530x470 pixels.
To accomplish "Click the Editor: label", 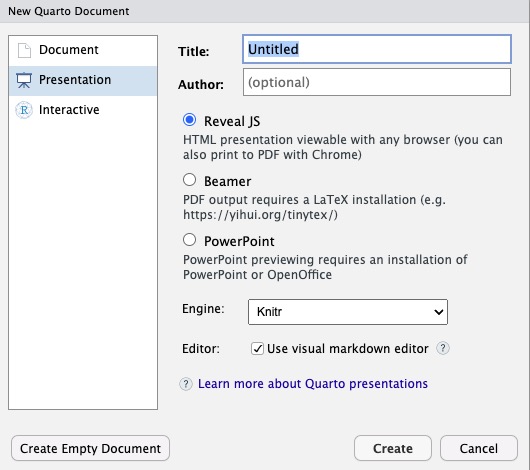I will [201, 349].
